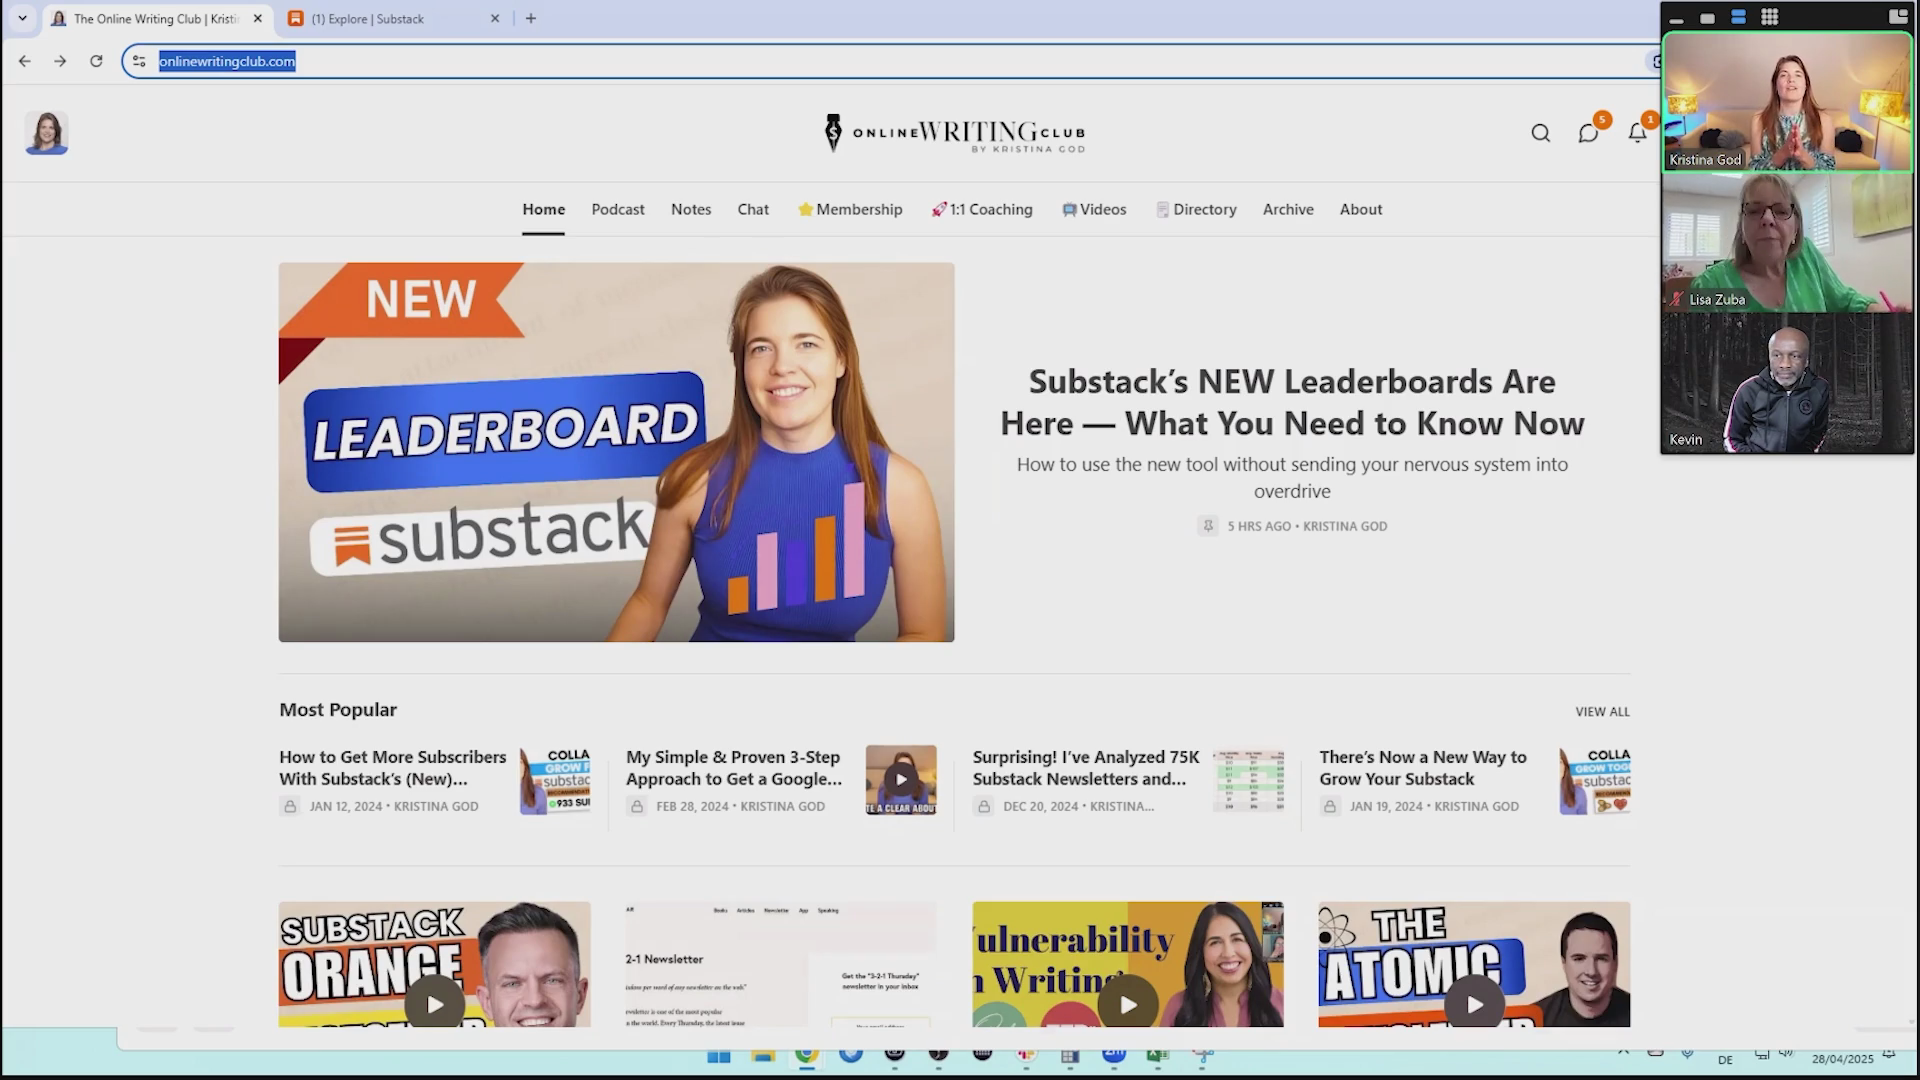Open the Windows Start menu

(x=718, y=1056)
